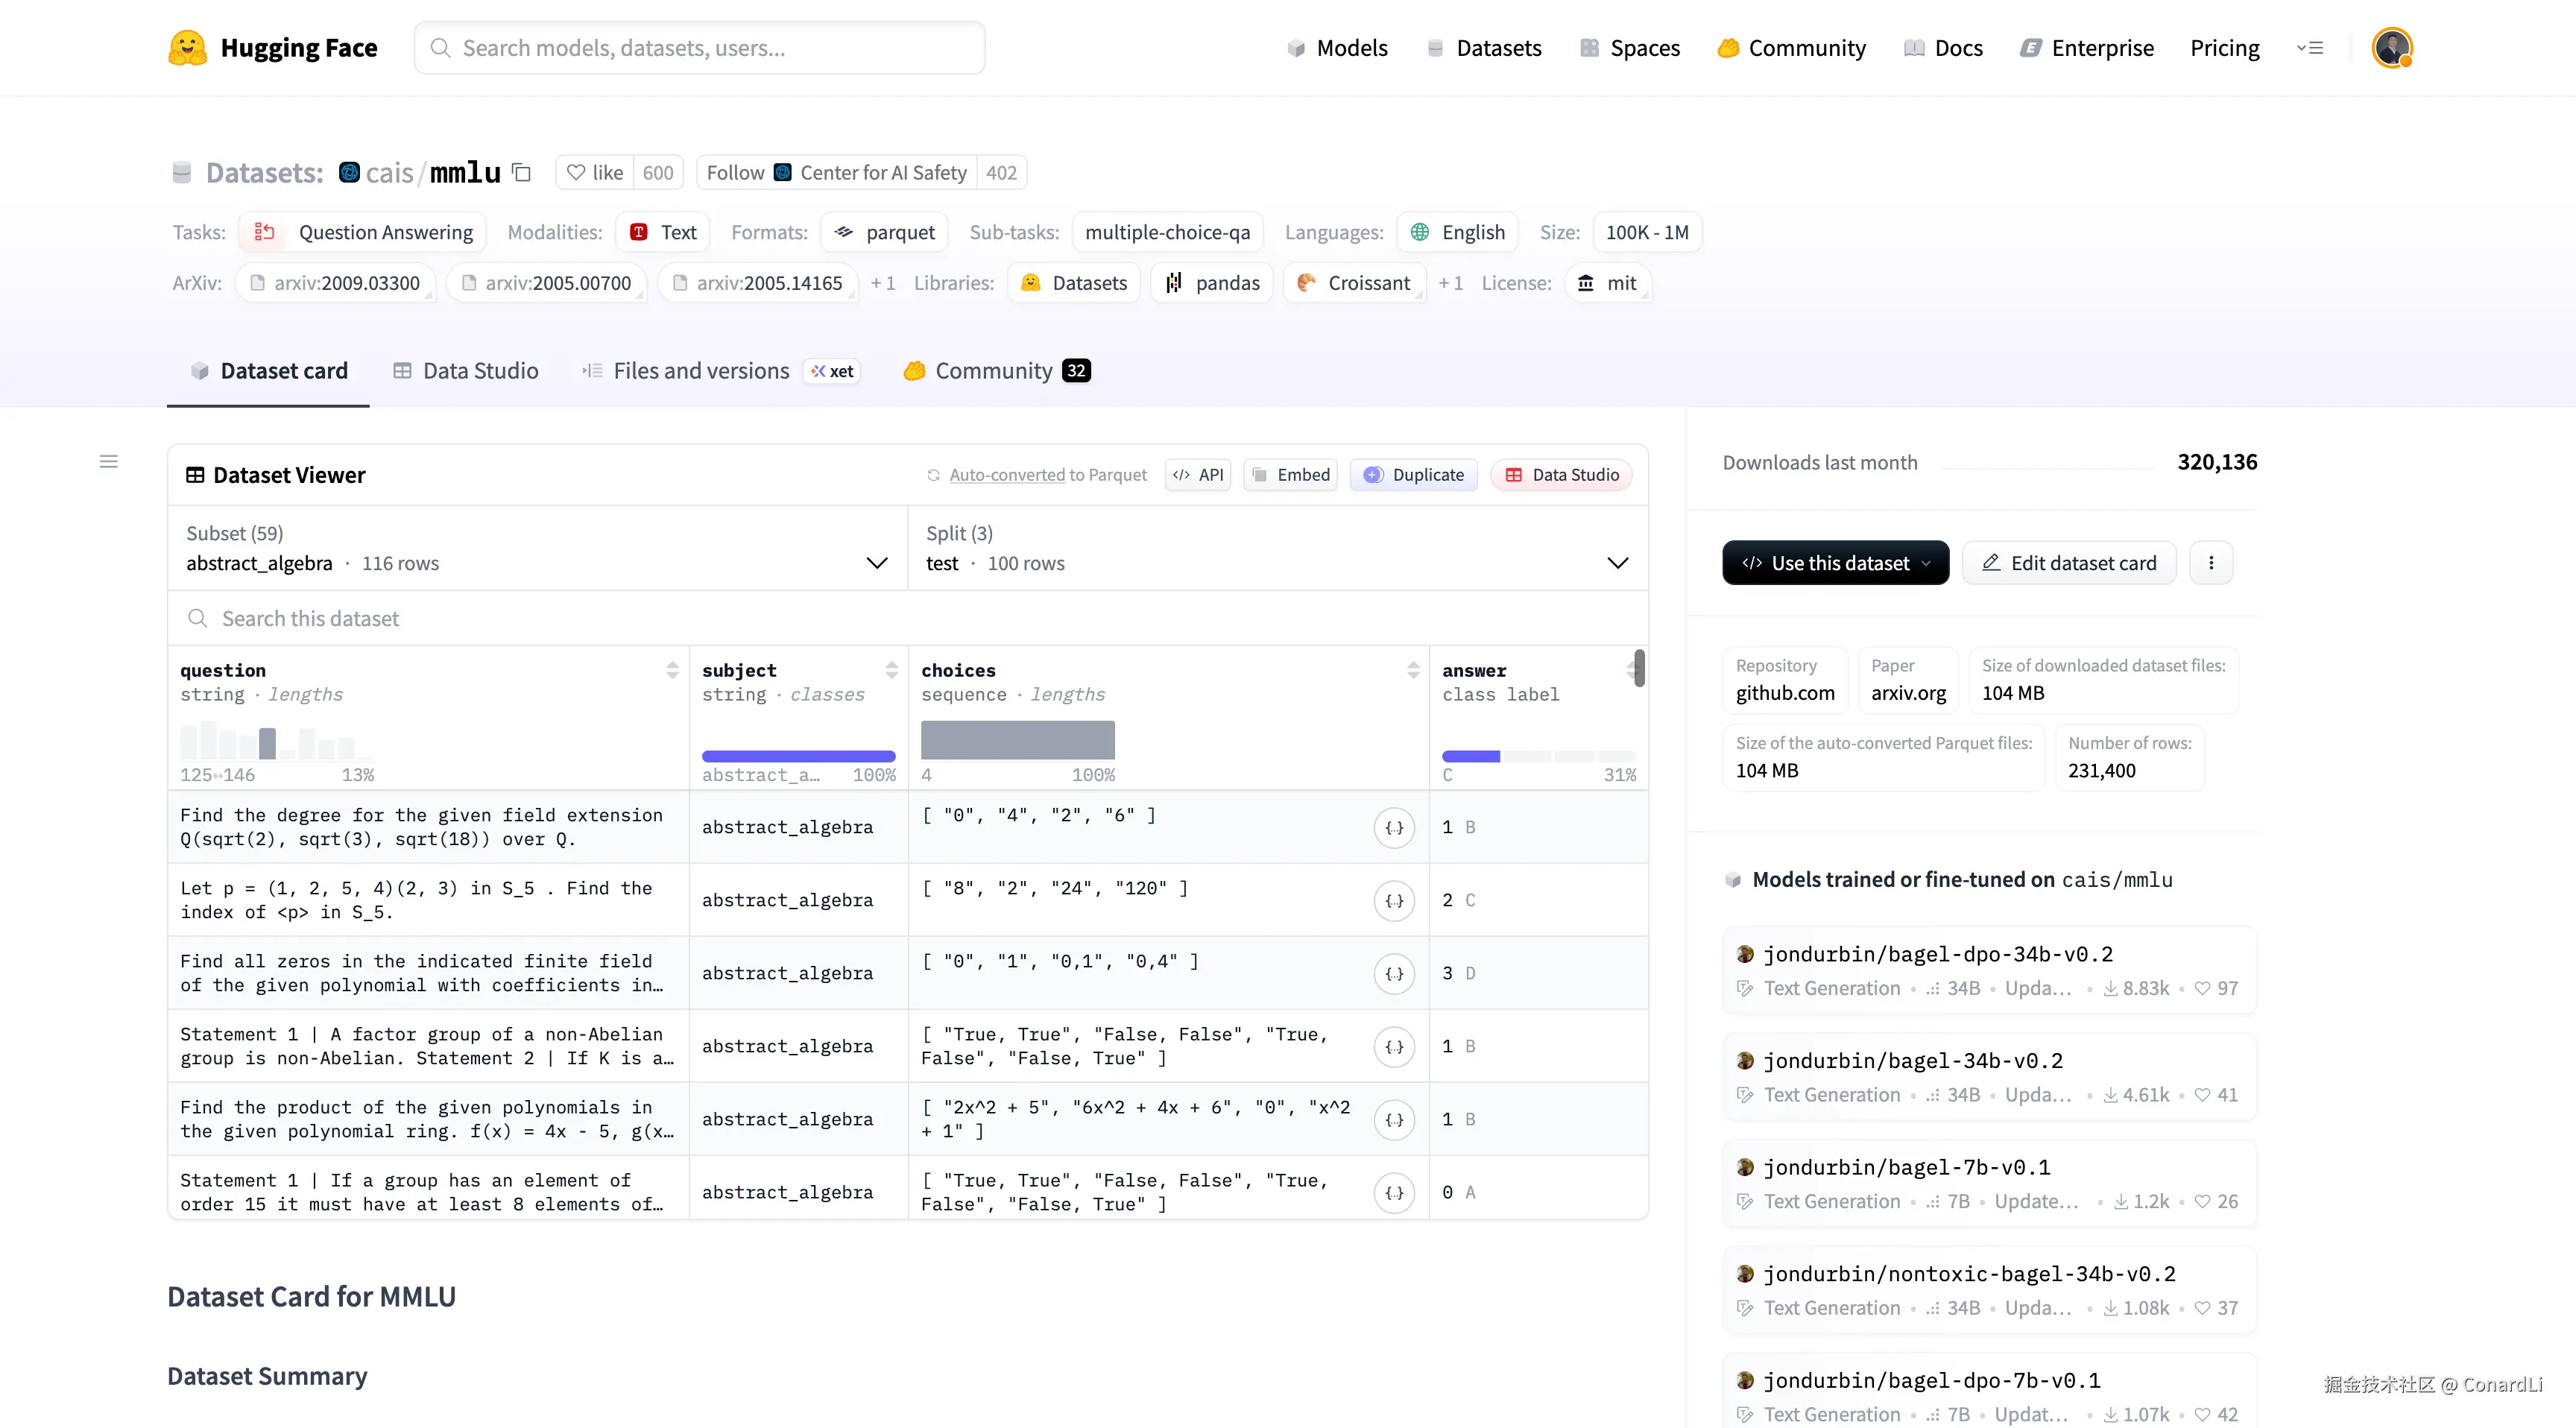The width and height of the screenshot is (2576, 1428).
Task: Click the user profile avatar
Action: point(2391,48)
